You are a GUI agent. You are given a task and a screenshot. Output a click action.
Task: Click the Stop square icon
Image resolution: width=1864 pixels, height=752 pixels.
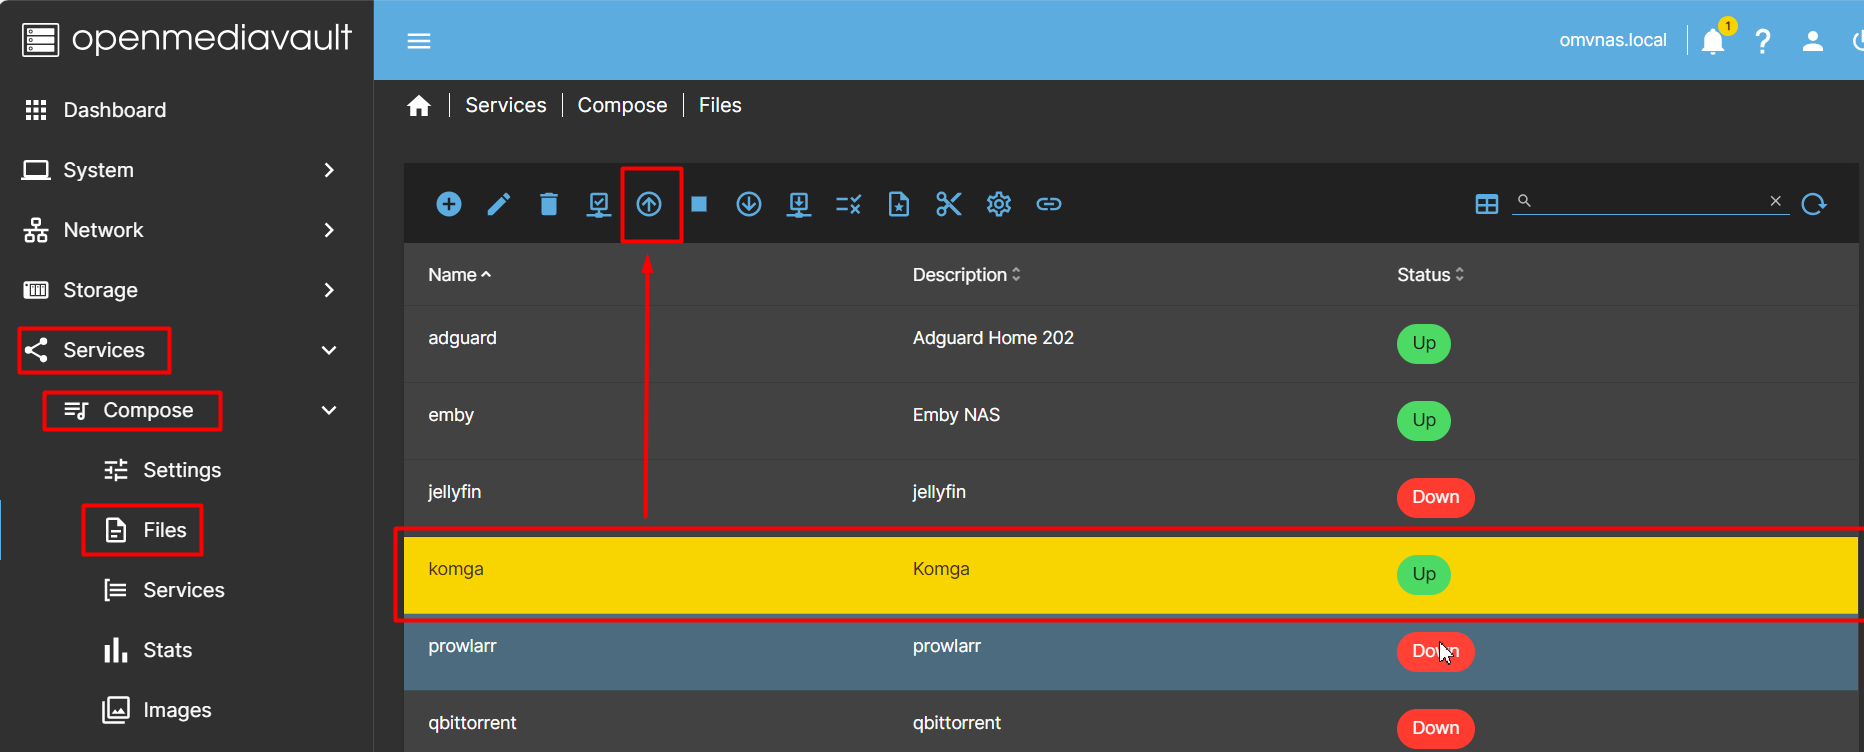(699, 204)
